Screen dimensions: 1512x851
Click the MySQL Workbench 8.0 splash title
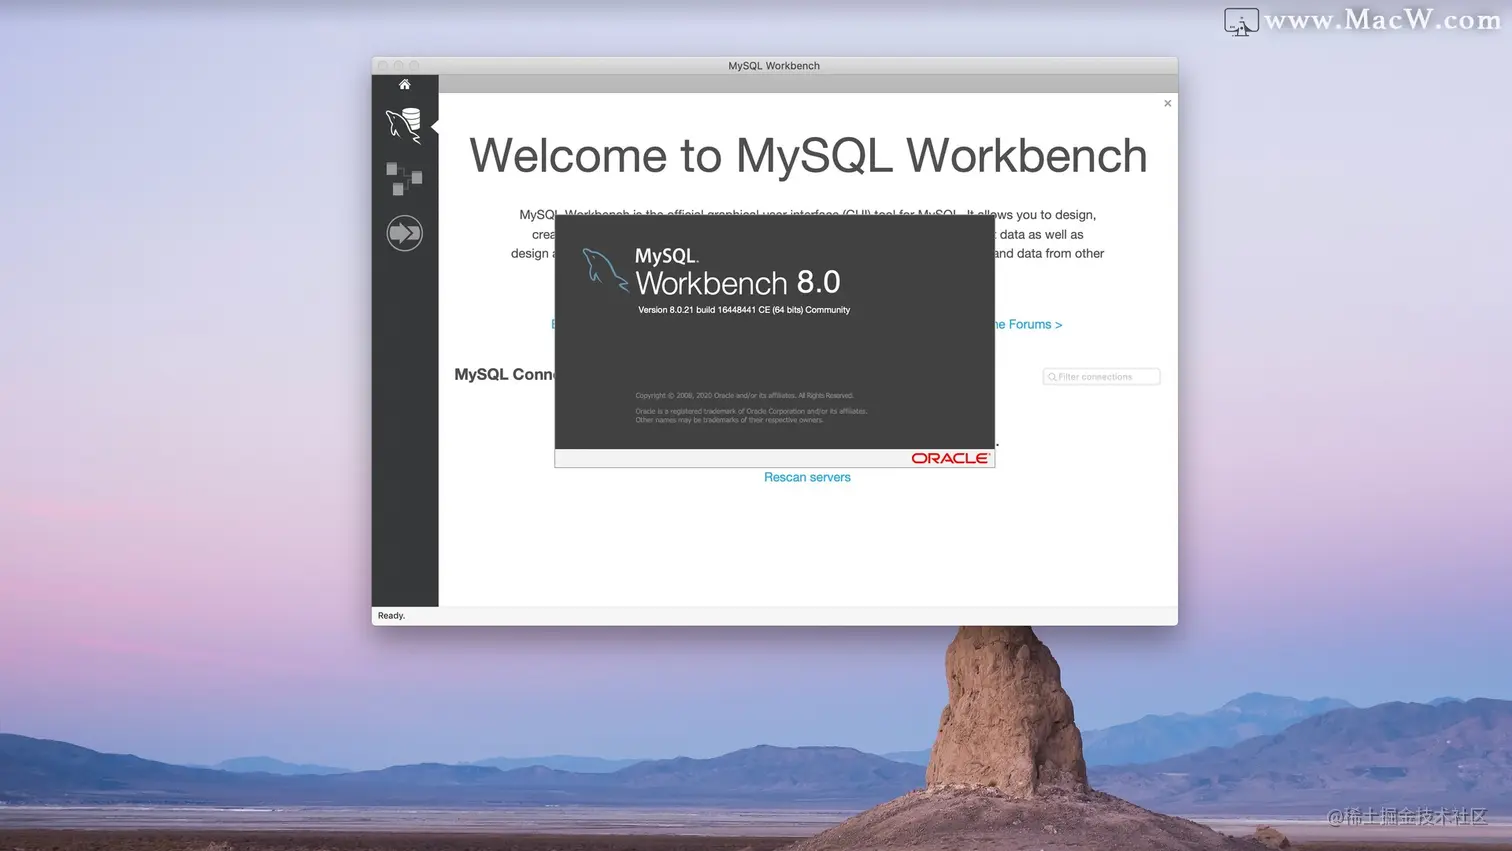737,271
